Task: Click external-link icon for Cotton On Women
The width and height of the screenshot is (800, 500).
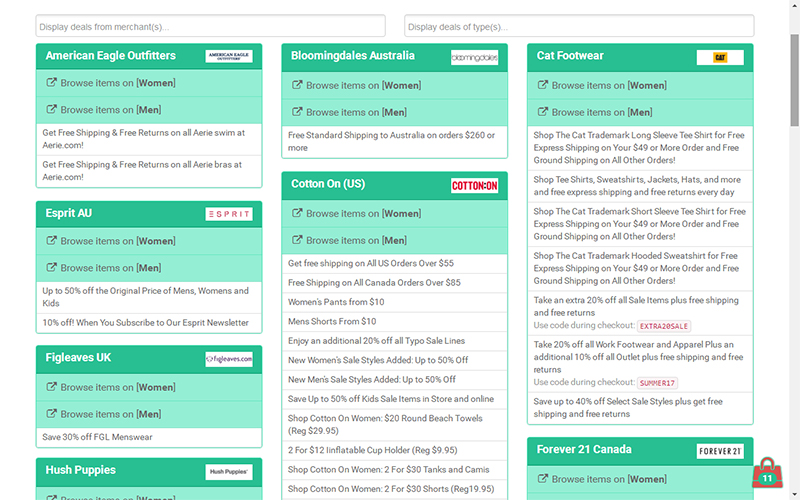Action: pyautogui.click(x=297, y=213)
